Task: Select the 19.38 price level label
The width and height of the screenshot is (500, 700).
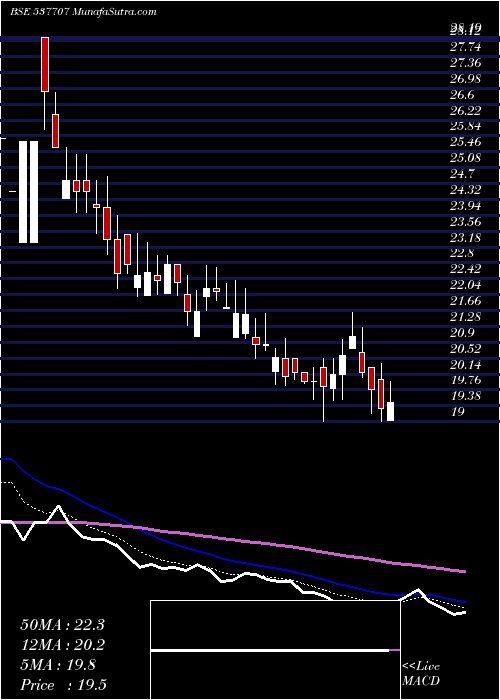Action: coord(466,396)
